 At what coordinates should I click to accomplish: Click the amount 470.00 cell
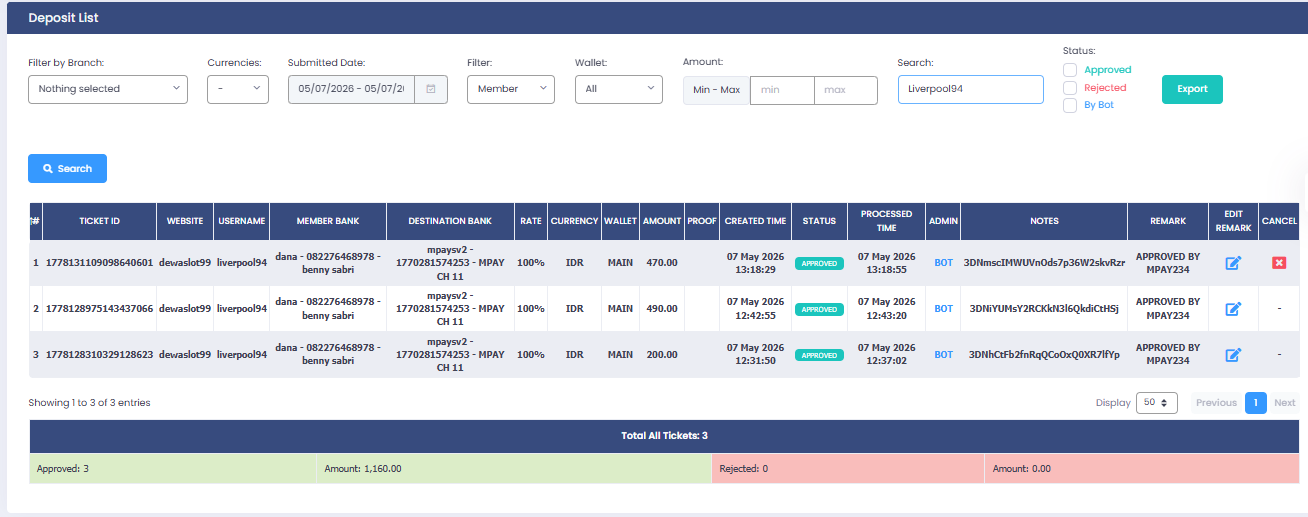pyautogui.click(x=662, y=263)
